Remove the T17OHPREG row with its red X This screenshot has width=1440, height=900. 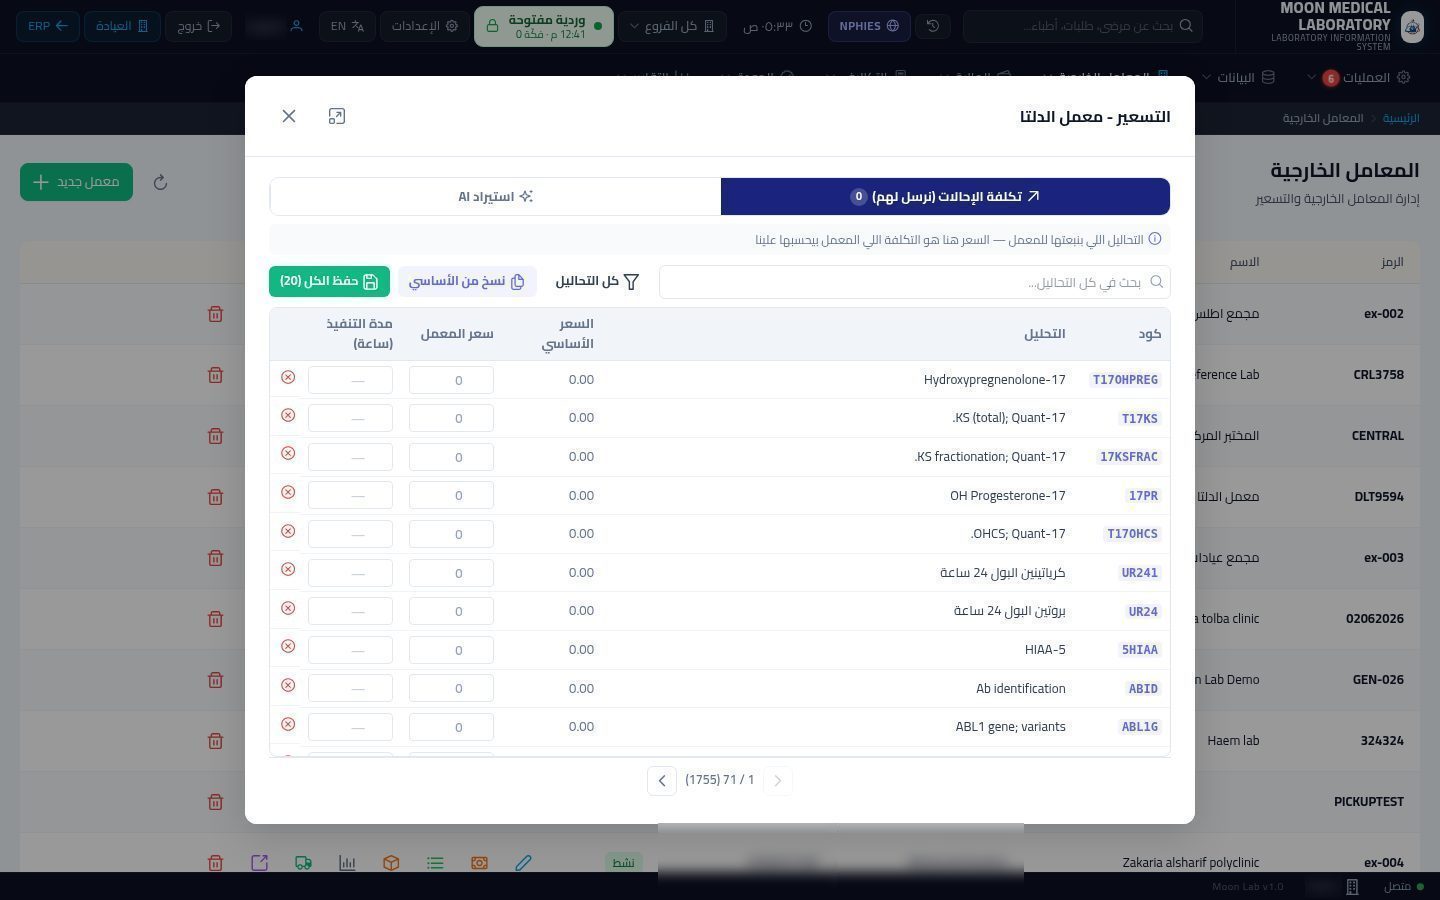(288, 377)
